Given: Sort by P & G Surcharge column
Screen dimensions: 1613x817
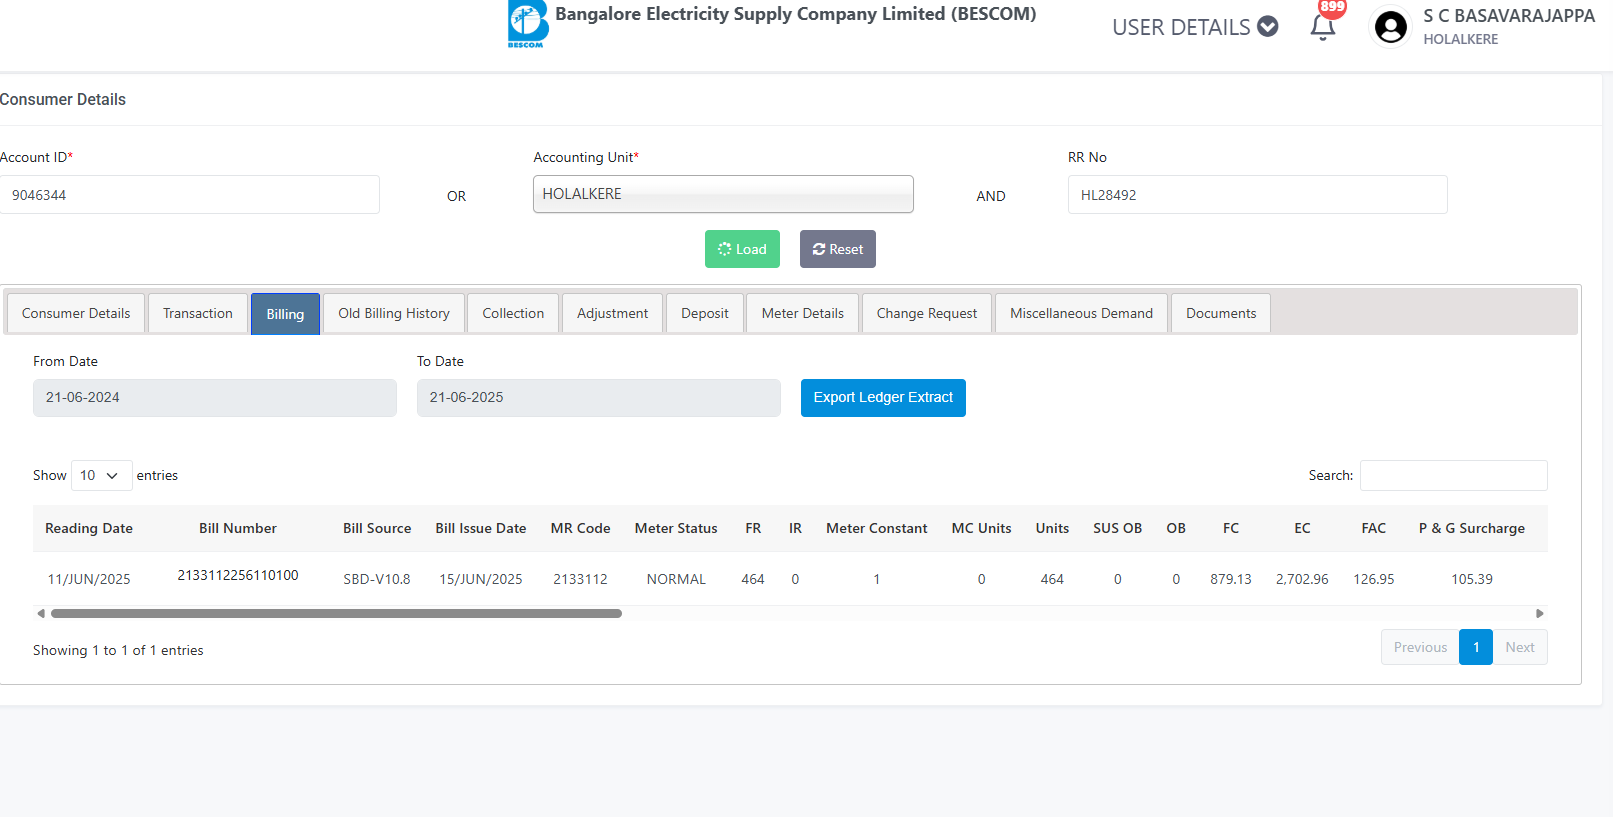Looking at the screenshot, I should tap(1472, 528).
